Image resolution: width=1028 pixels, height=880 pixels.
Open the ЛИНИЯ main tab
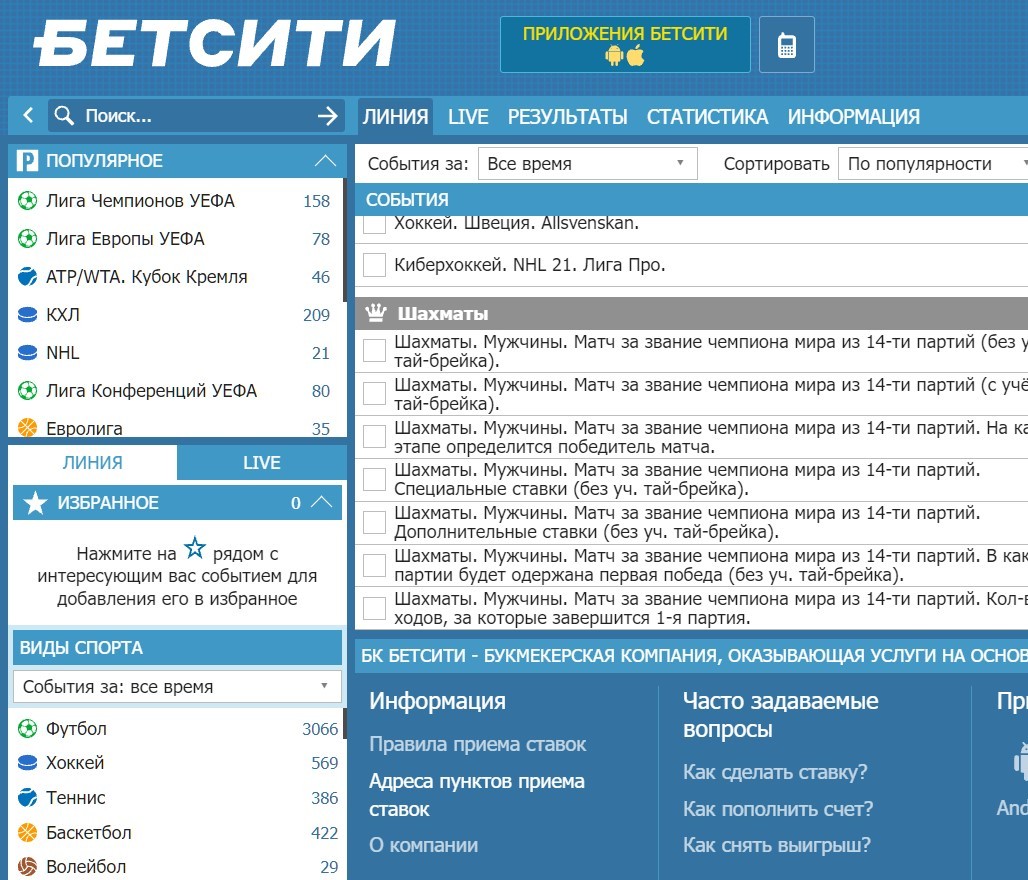(395, 117)
